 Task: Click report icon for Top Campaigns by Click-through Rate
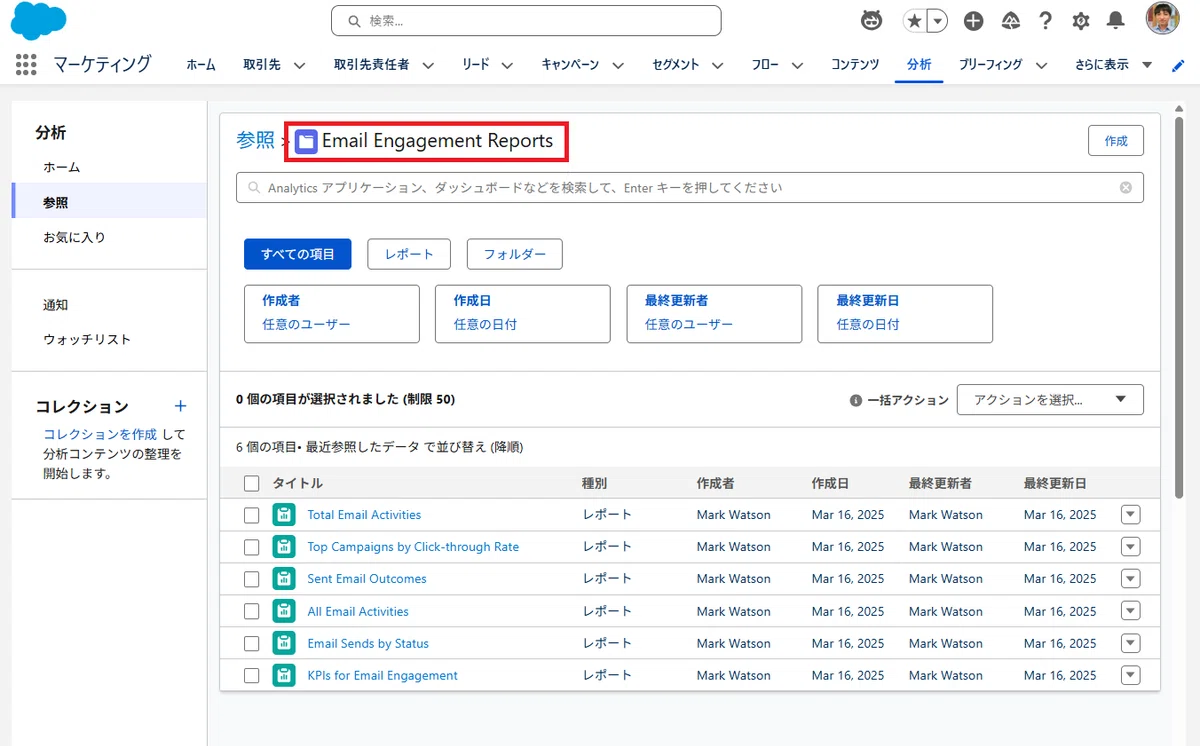[x=284, y=547]
